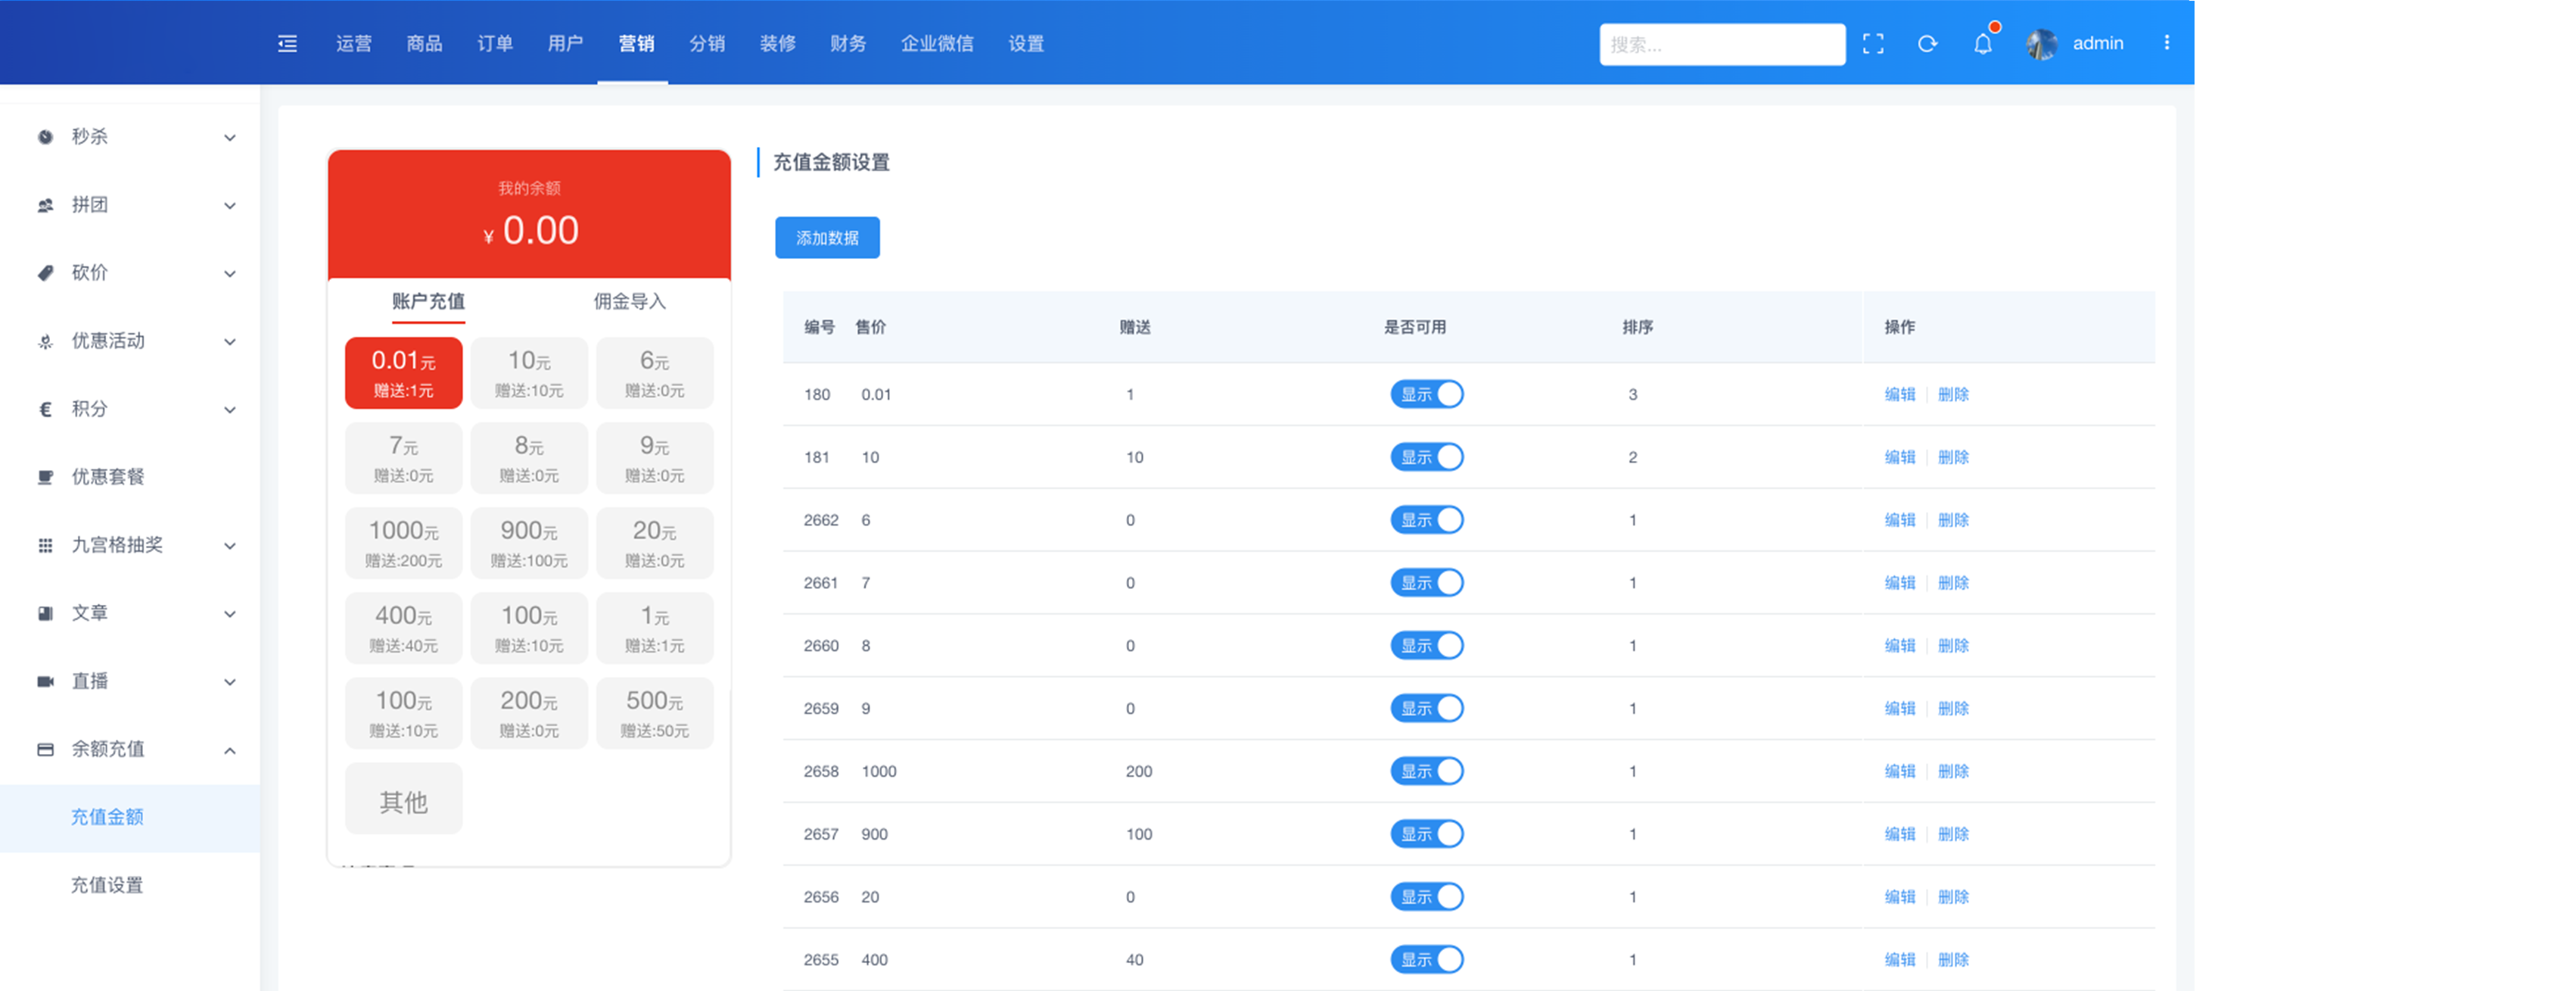Toggle fullscreen mode icon
The height and width of the screenshot is (991, 2576).
[x=1872, y=43]
